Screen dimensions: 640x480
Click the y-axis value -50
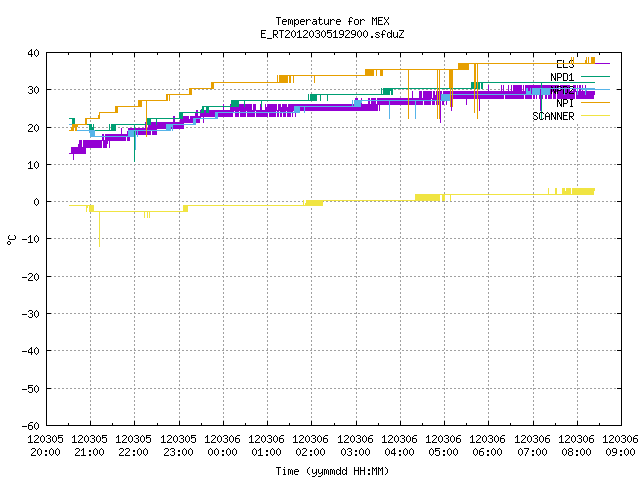coord(31,389)
